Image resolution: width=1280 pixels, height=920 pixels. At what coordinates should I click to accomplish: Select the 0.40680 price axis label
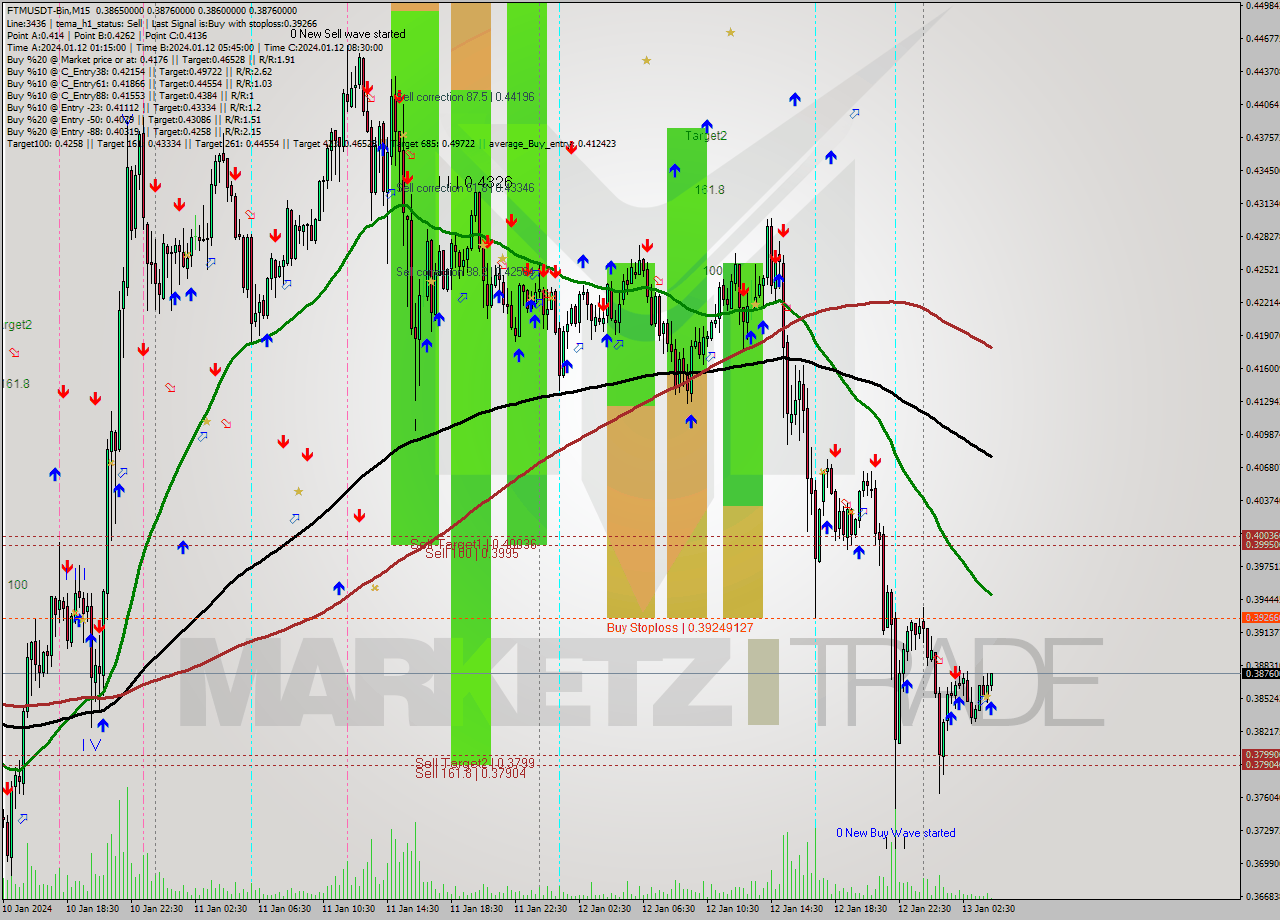[1262, 467]
